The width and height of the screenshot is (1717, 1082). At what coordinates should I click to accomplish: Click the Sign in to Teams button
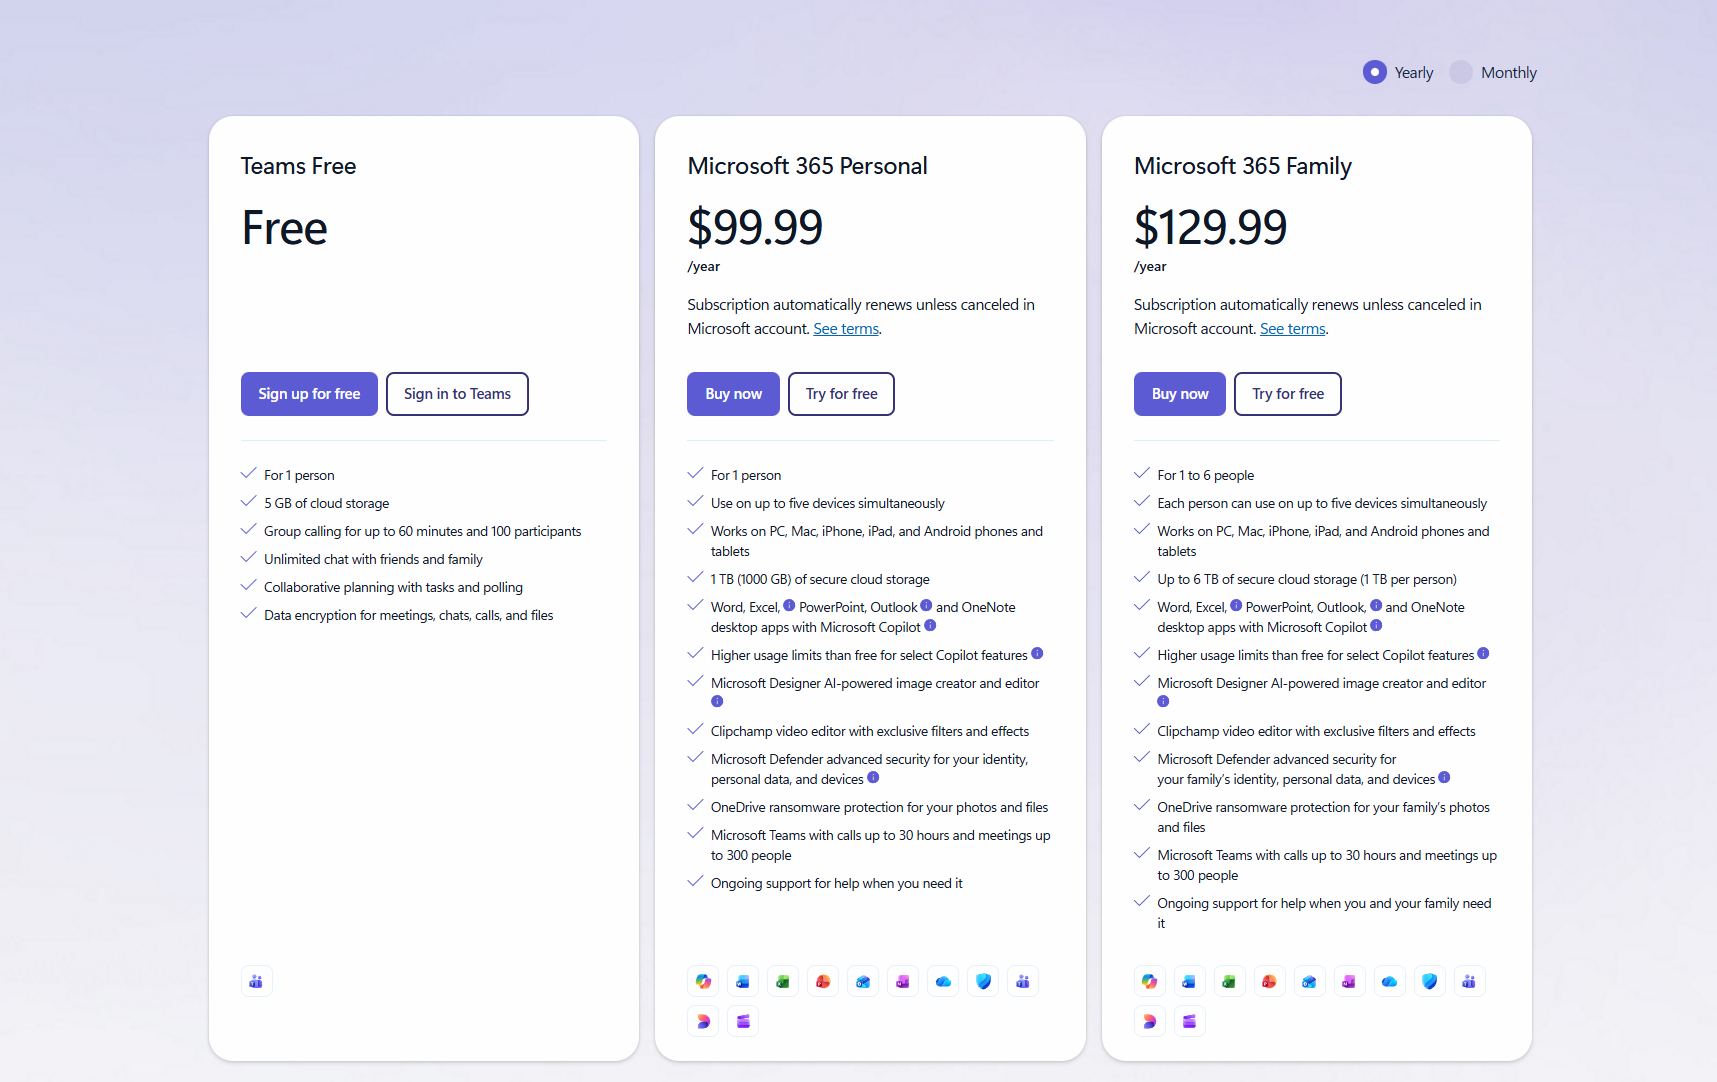457,394
